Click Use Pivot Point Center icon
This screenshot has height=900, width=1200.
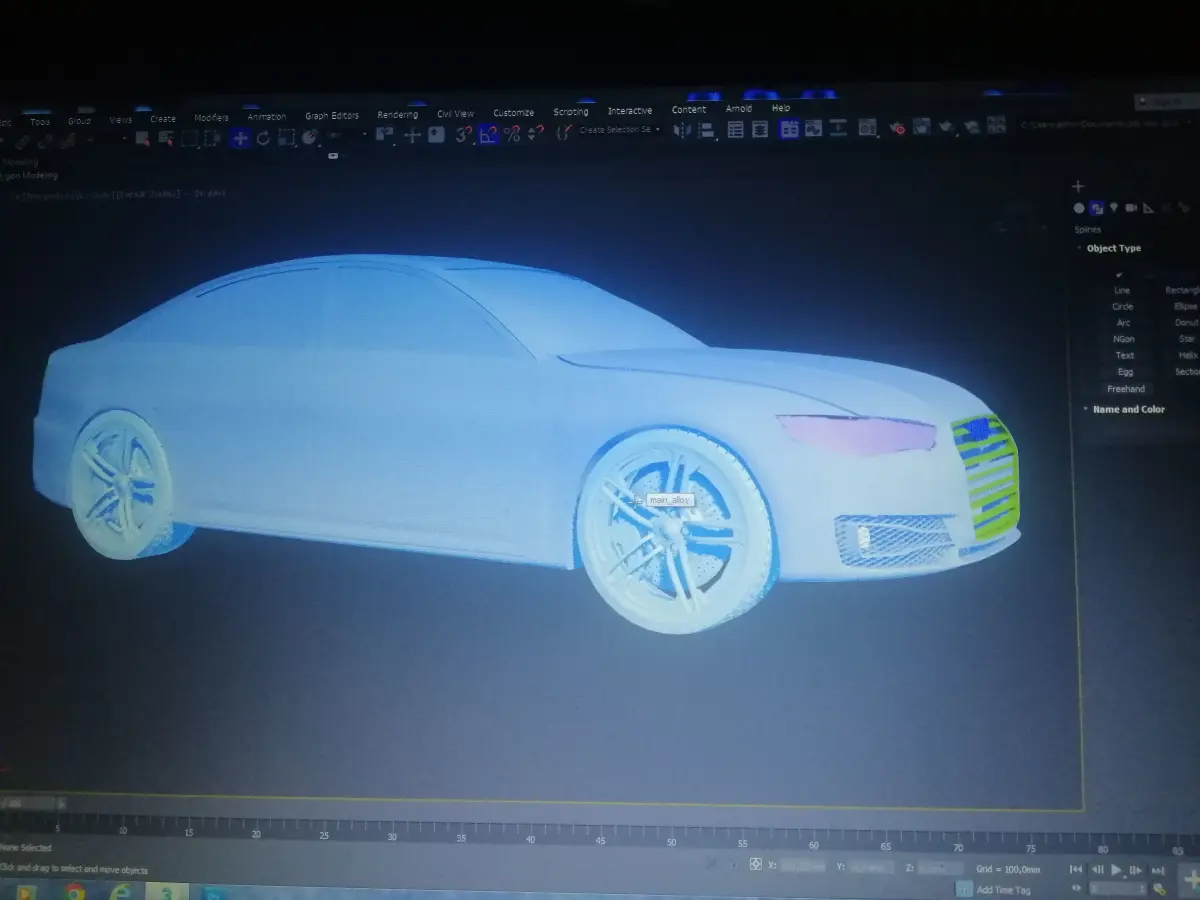[x=385, y=134]
